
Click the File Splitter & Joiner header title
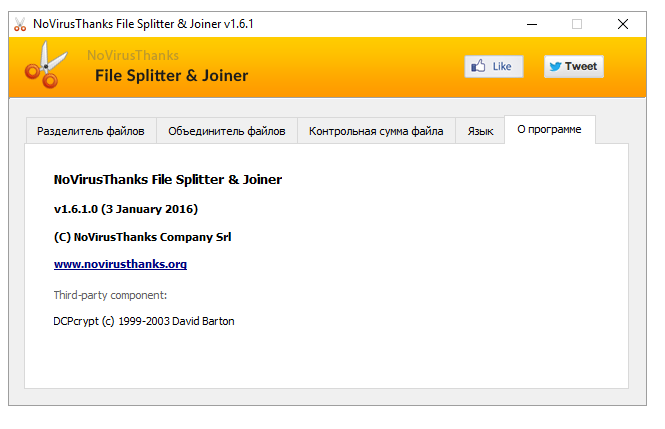(171, 76)
